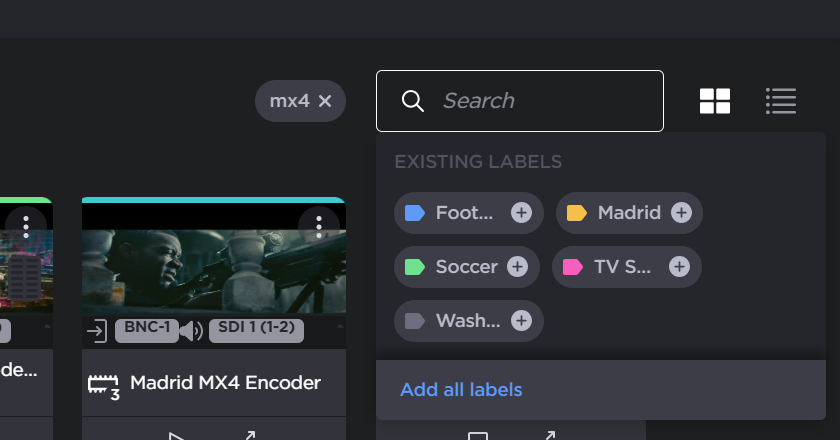Click the Madrid MX4 Encoder title
This screenshot has height=440, width=840.
coord(225,383)
